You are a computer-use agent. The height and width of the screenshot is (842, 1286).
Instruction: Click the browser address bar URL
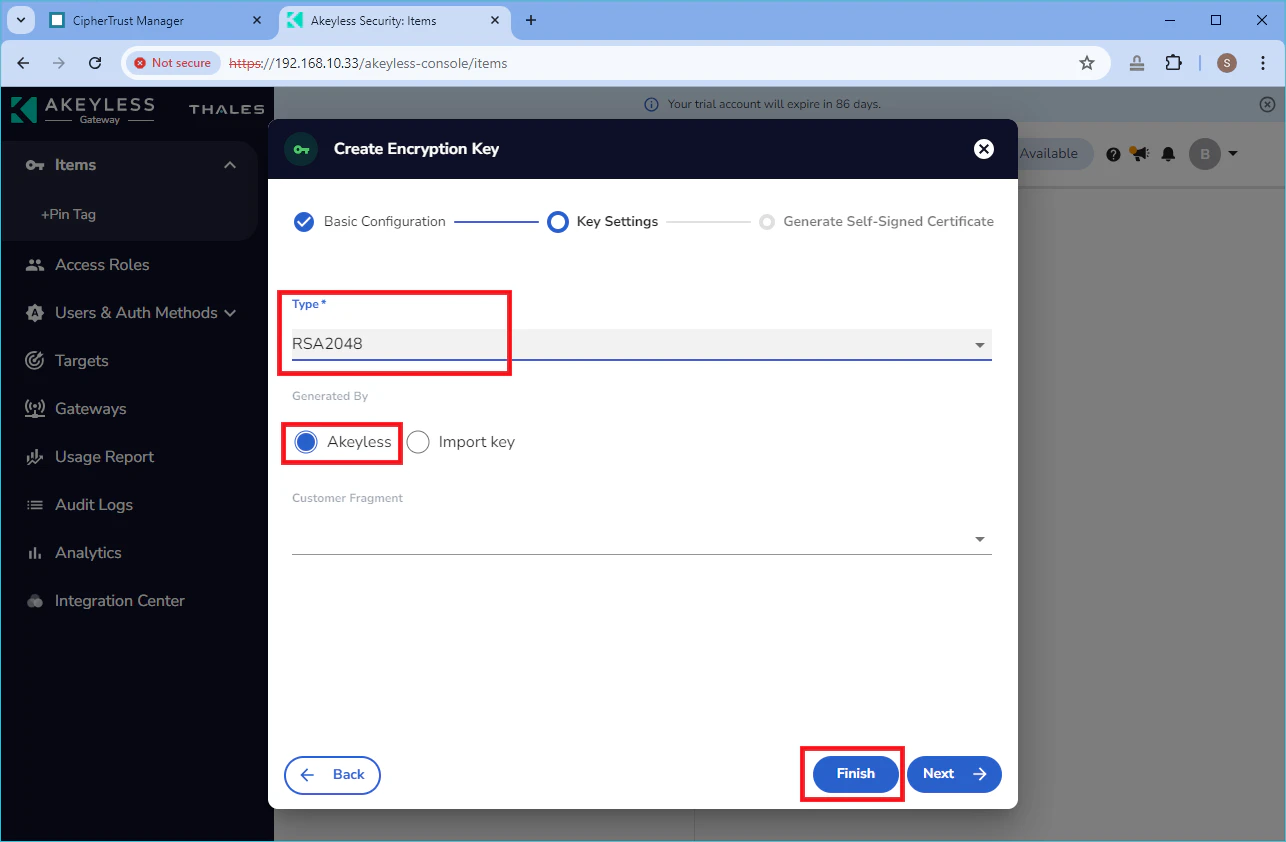coord(368,63)
